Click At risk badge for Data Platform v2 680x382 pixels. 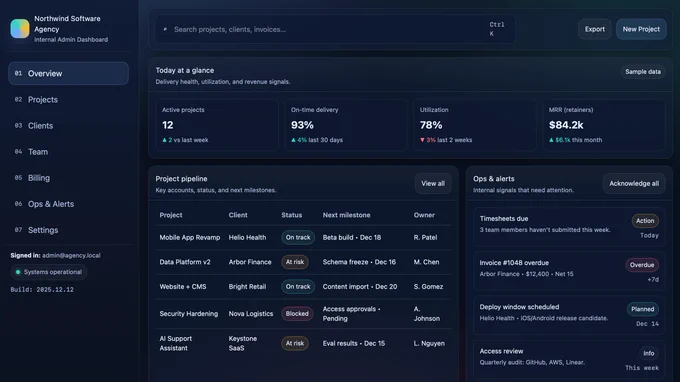click(295, 262)
